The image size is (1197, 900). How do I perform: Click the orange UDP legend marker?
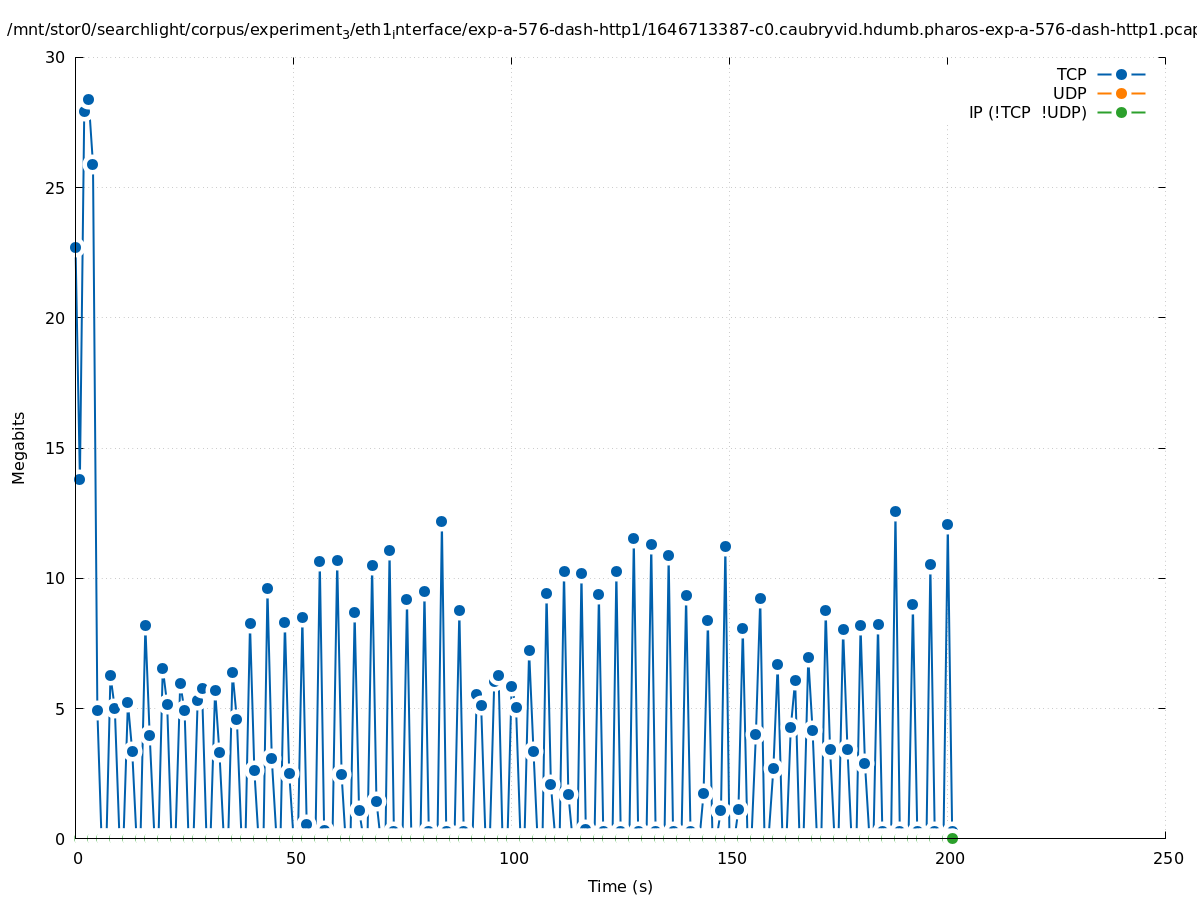[1121, 93]
